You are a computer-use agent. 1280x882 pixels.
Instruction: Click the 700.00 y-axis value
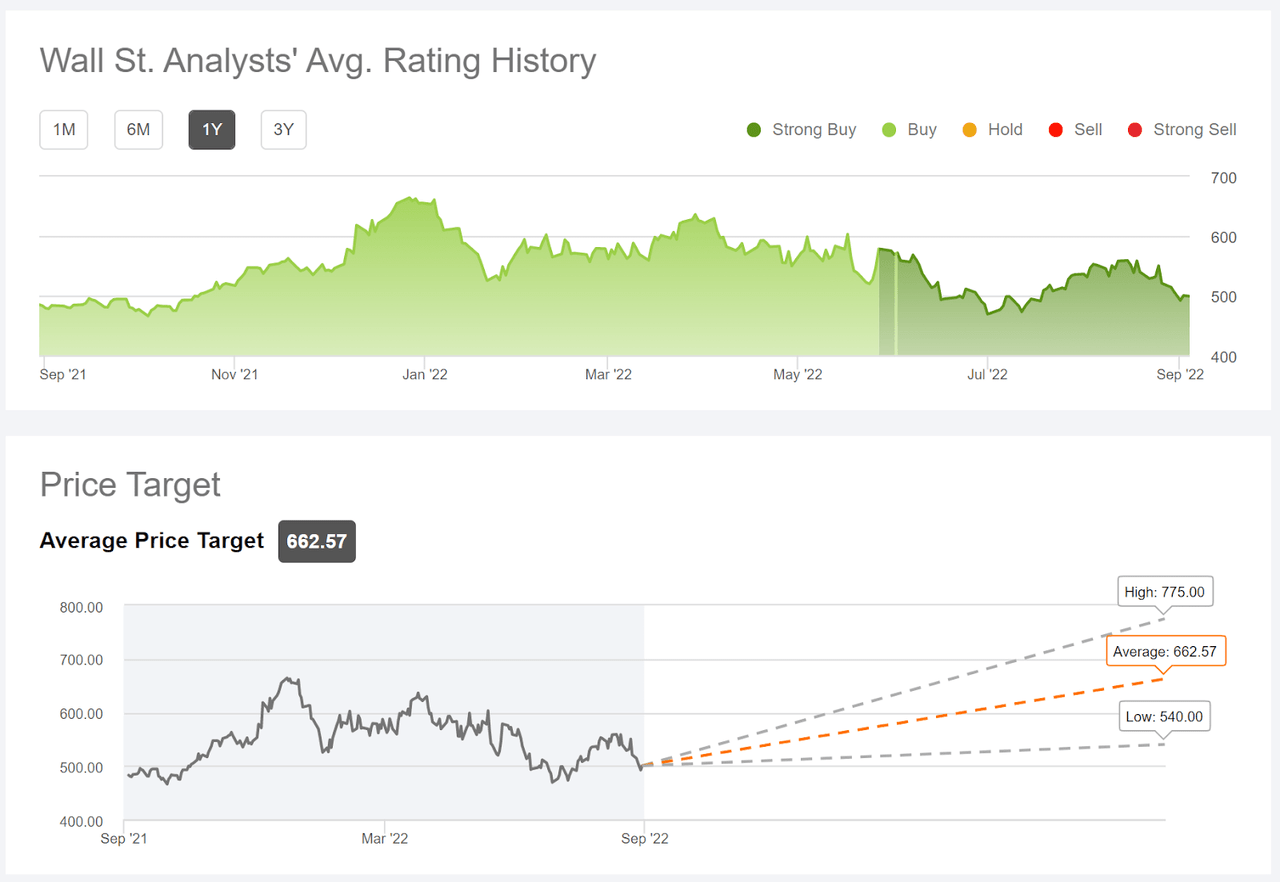tap(82, 660)
